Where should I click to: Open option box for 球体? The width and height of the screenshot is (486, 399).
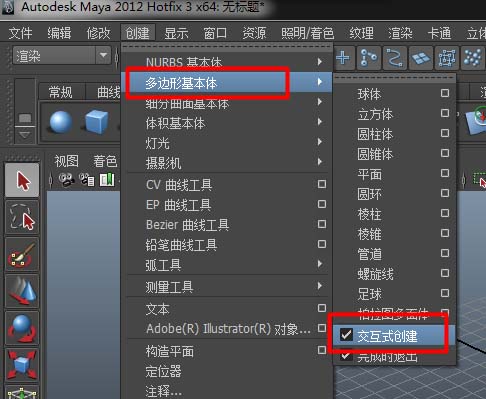pos(445,93)
